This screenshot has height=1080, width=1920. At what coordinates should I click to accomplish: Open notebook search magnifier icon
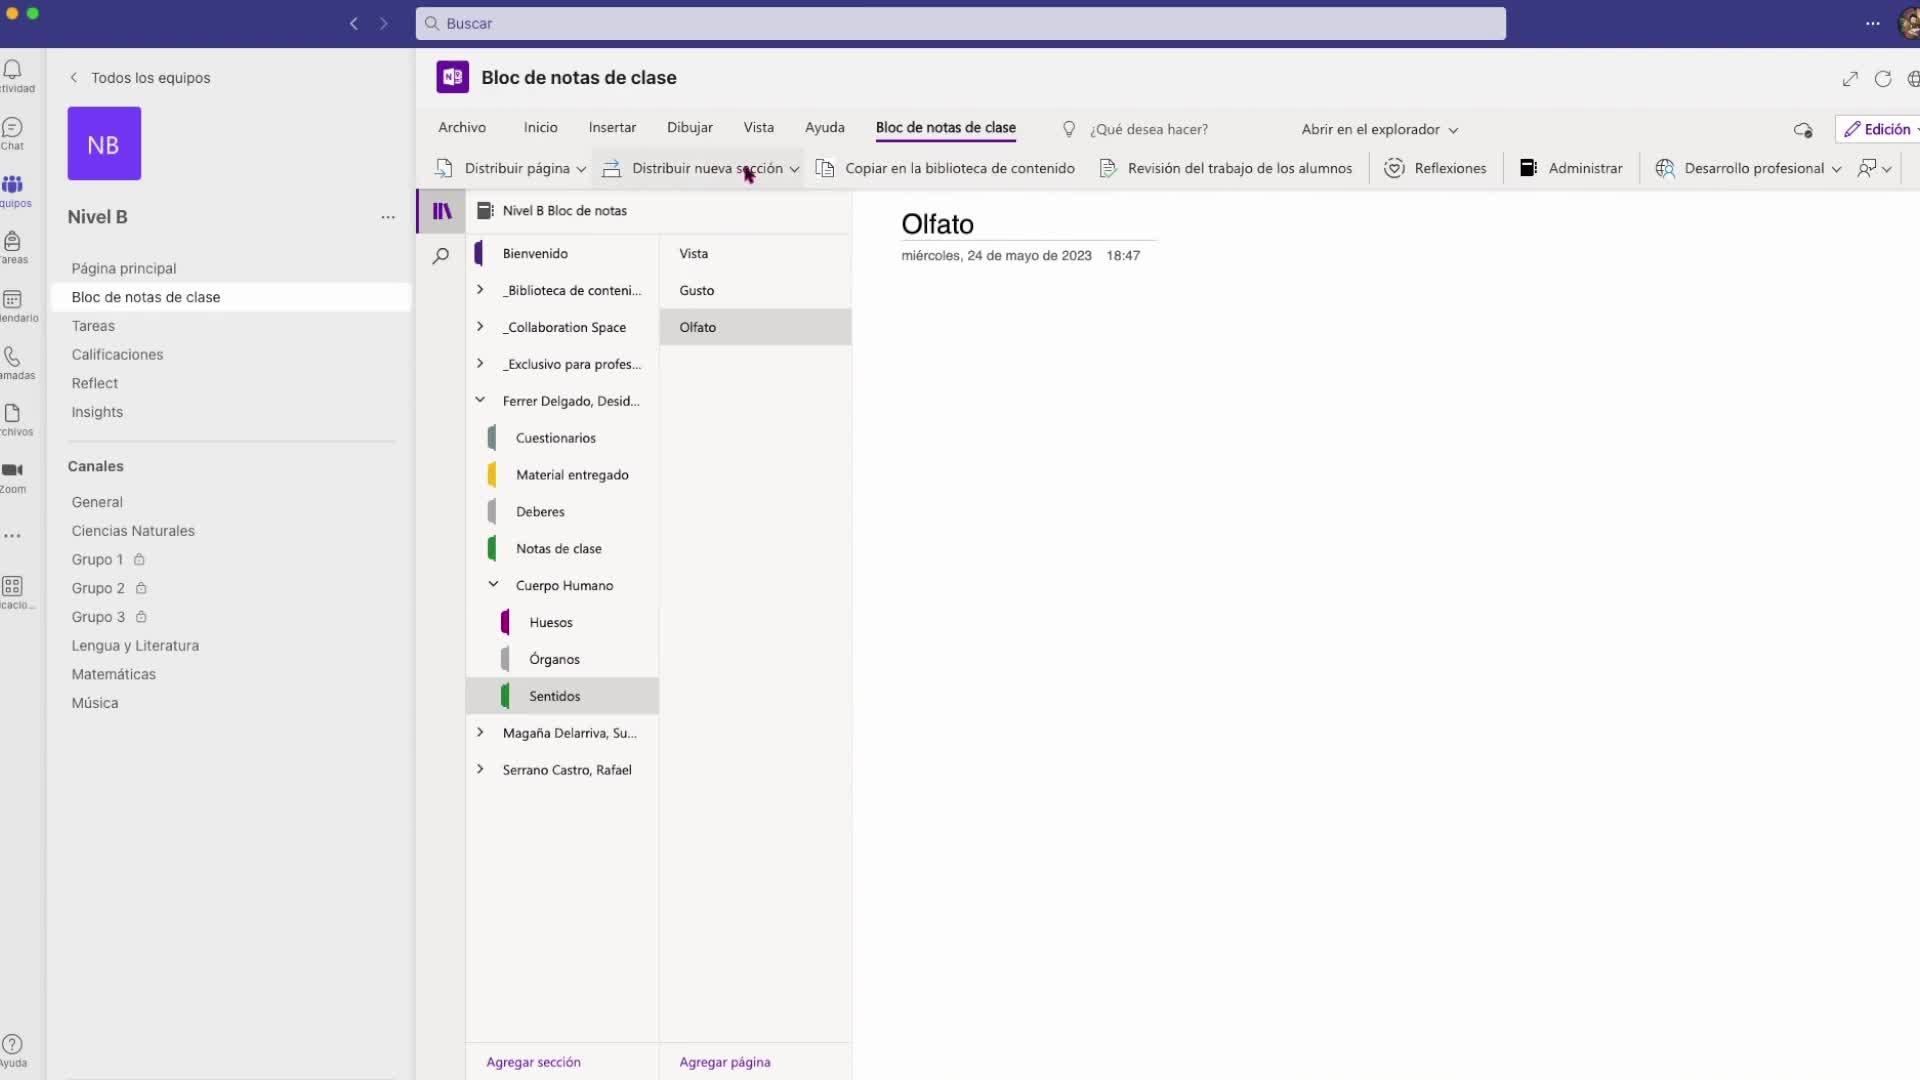440,256
